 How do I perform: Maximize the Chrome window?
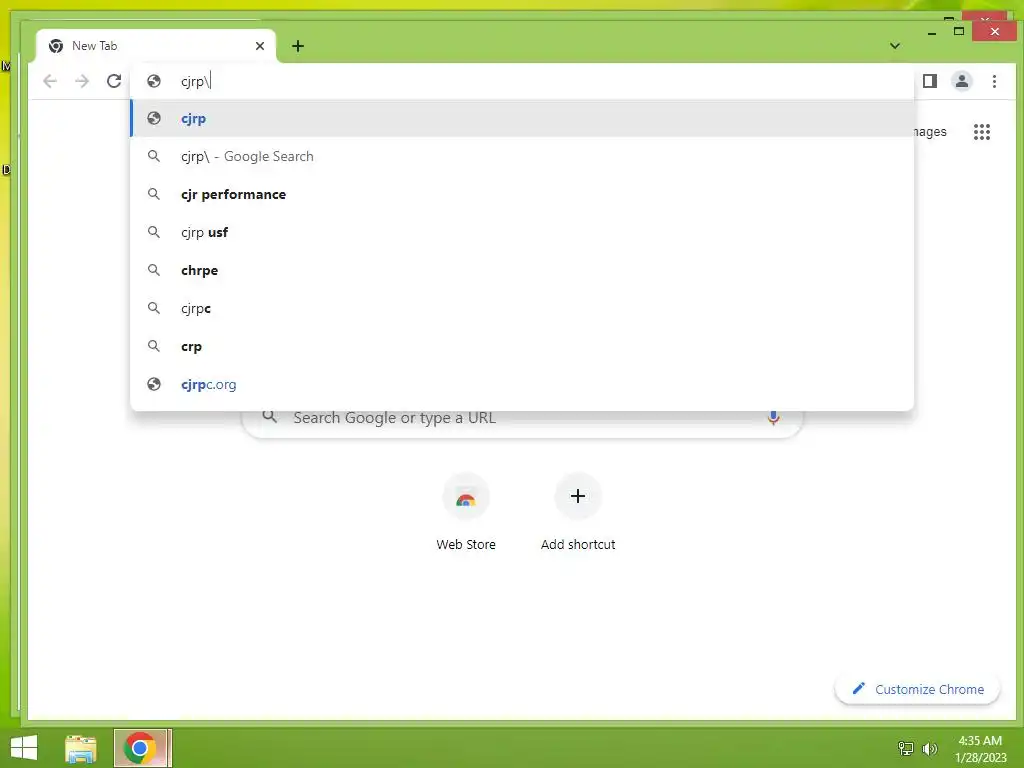(959, 31)
